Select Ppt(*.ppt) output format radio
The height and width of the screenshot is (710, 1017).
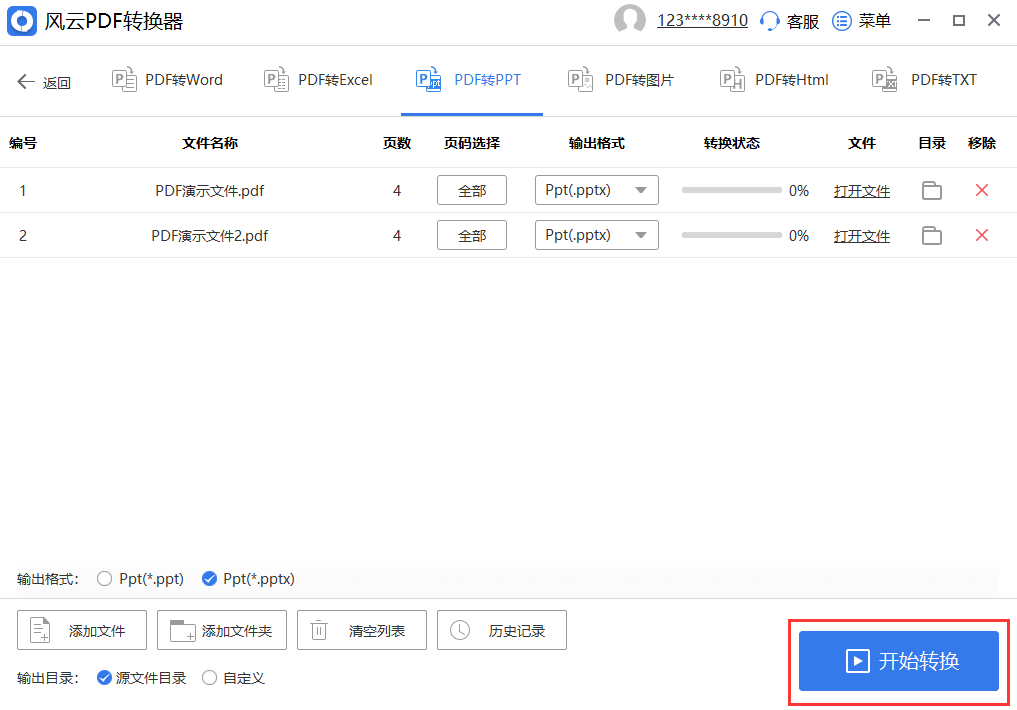click(x=104, y=579)
